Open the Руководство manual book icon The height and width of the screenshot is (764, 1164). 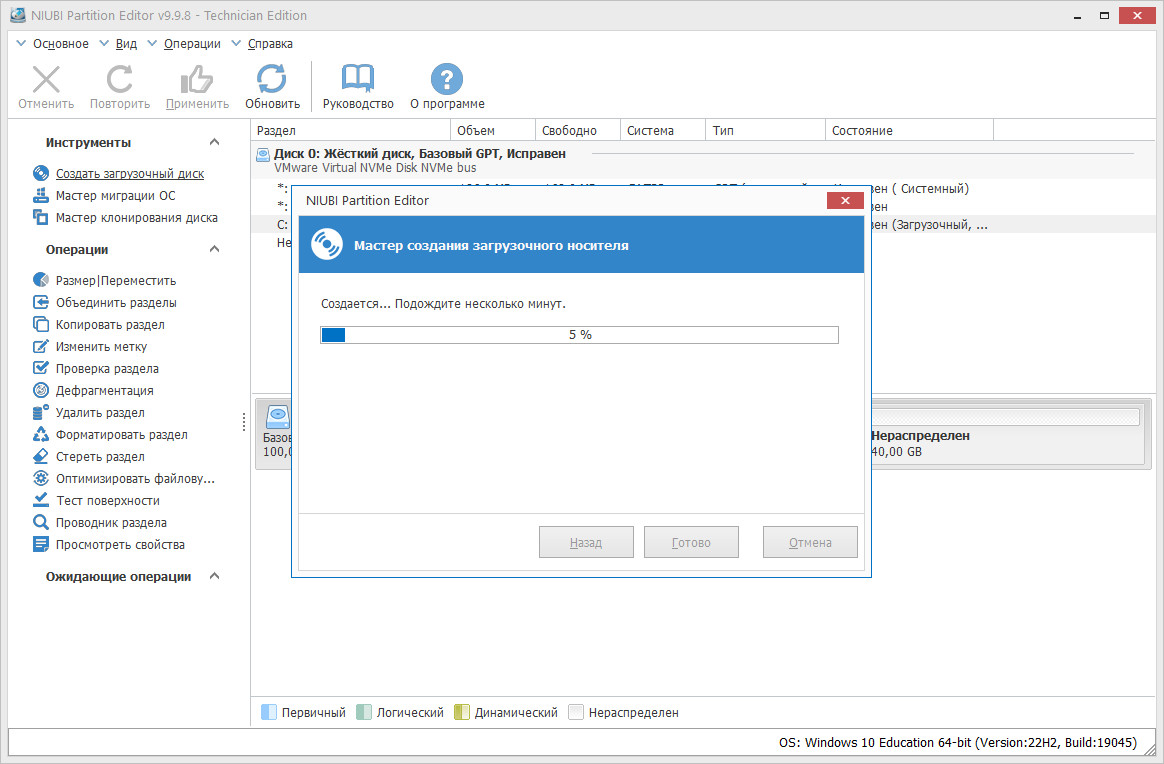pos(358,79)
